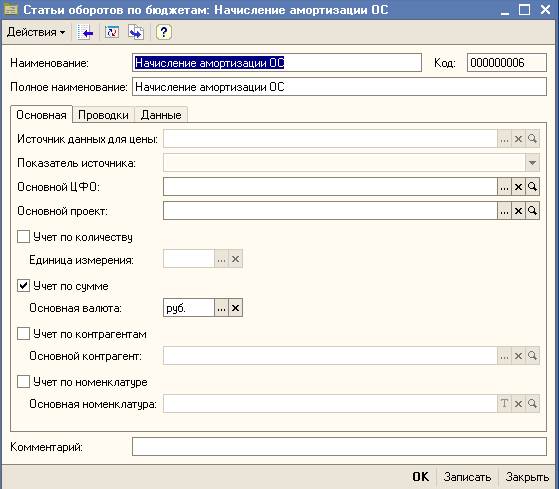Viewport: 559px width, 489px height.
Task: Click magnifier for Источник данных для цены
Action: coord(532,139)
